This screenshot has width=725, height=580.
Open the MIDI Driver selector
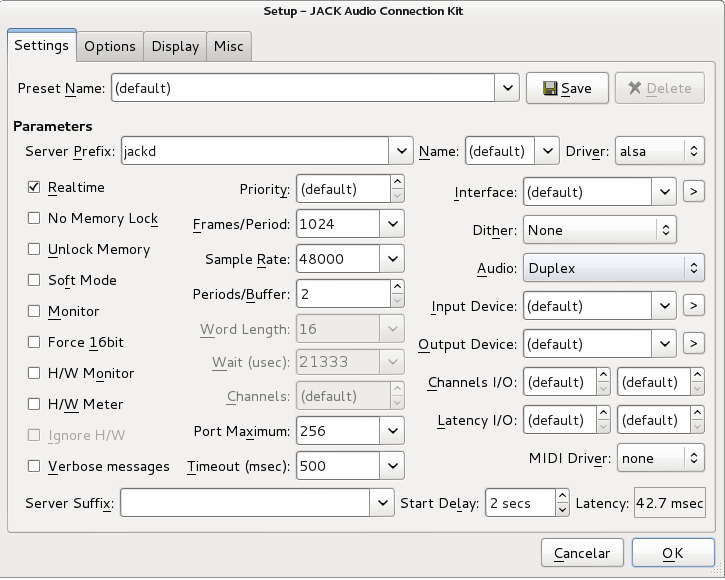[x=661, y=458]
